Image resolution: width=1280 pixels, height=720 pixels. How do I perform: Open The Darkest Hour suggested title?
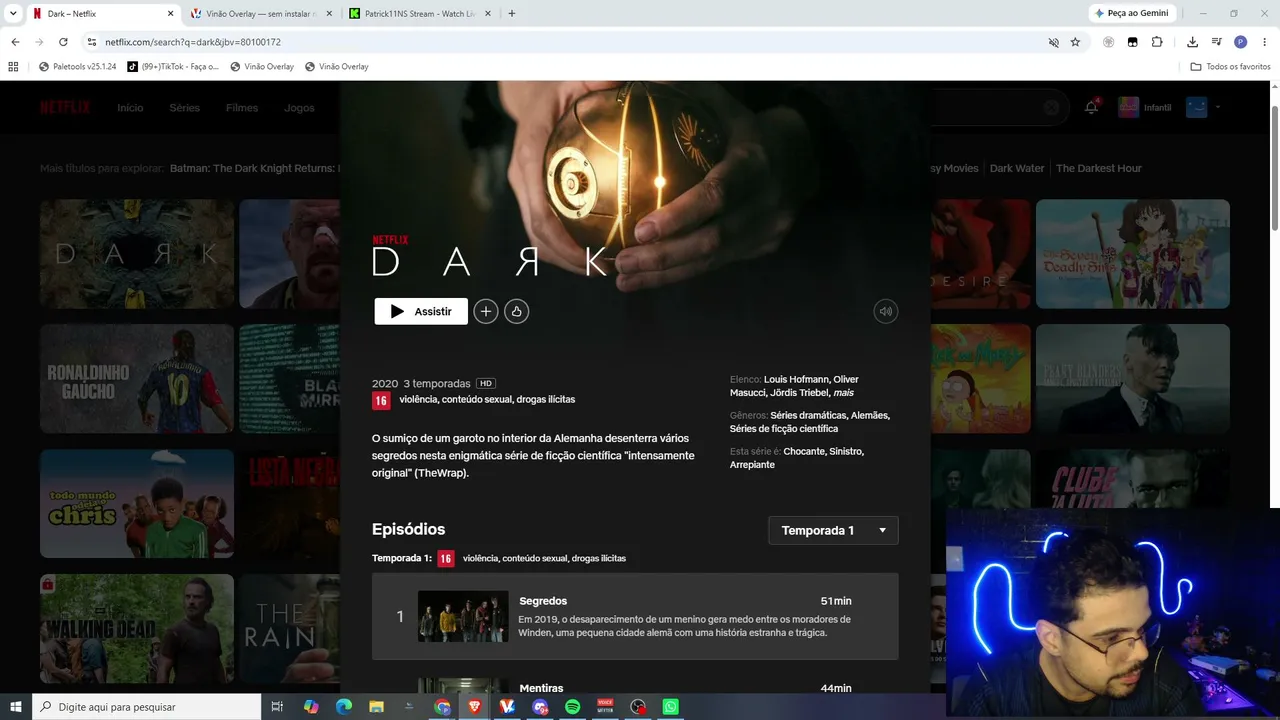tap(1099, 168)
